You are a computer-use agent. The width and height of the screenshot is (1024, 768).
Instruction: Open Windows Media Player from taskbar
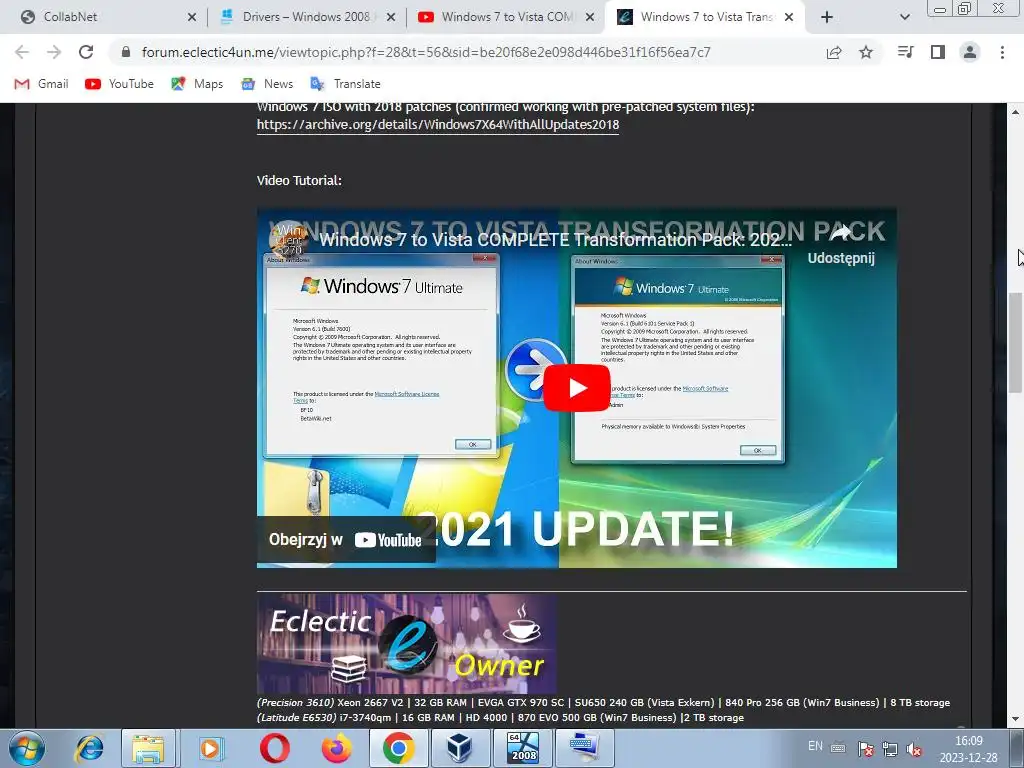tap(212, 748)
